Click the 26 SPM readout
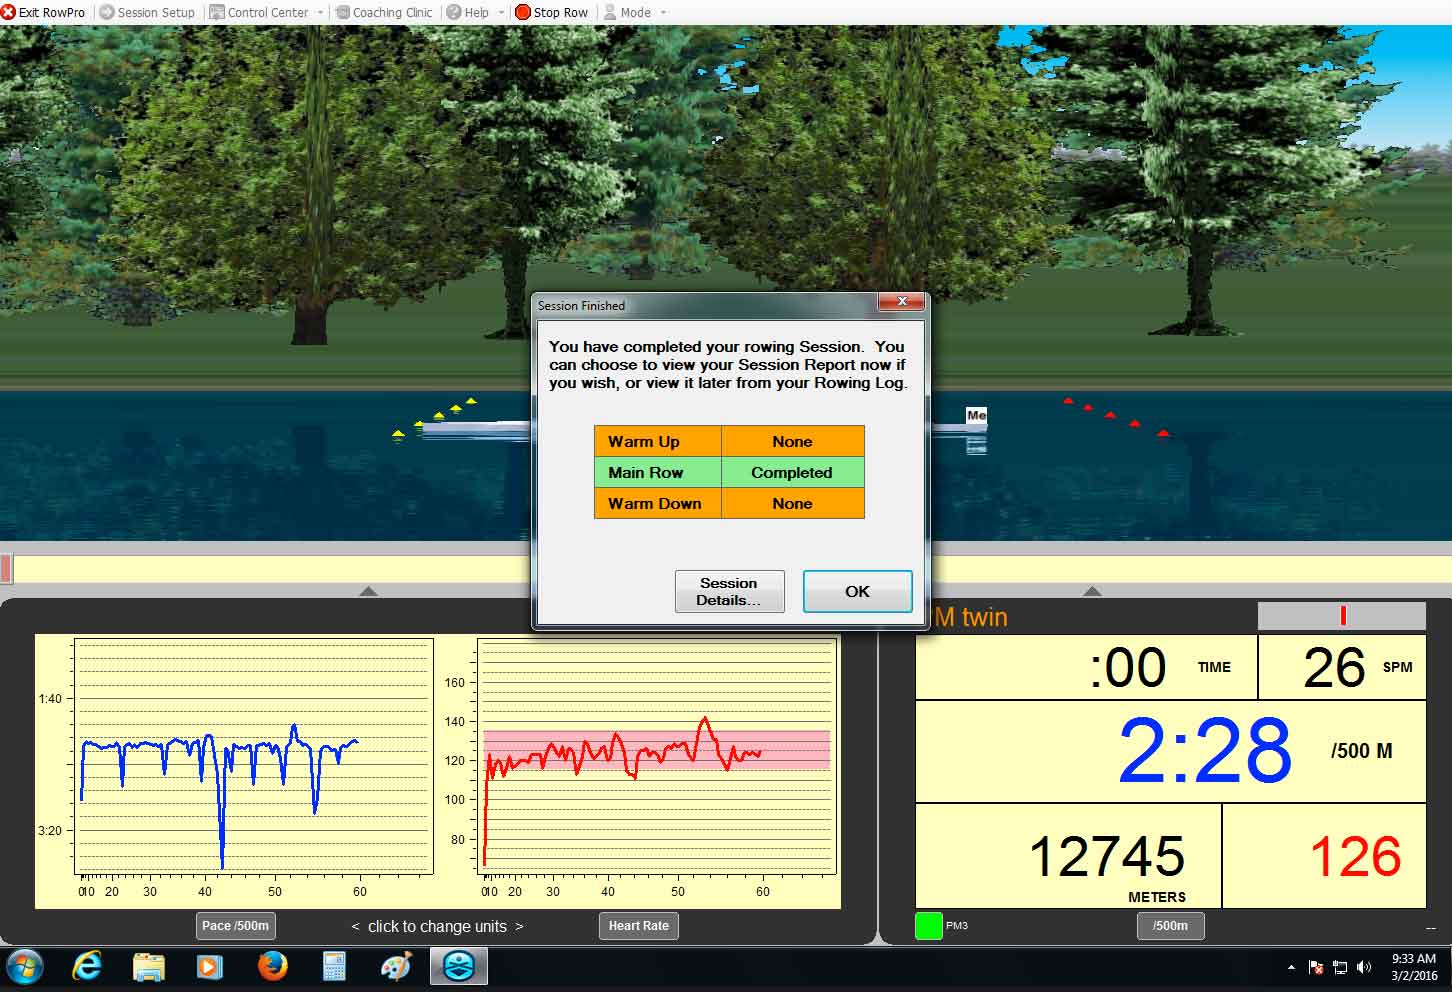This screenshot has width=1452, height=992. pos(1334,667)
